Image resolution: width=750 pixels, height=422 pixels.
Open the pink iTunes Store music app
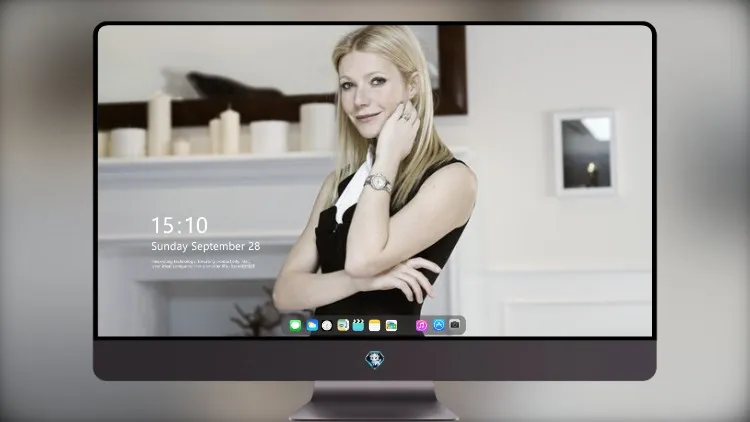421,325
